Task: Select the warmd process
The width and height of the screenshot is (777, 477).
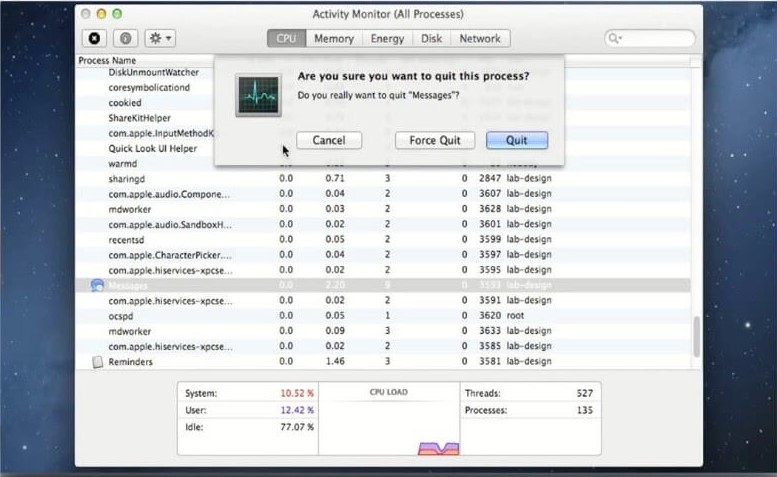Action: point(123,164)
